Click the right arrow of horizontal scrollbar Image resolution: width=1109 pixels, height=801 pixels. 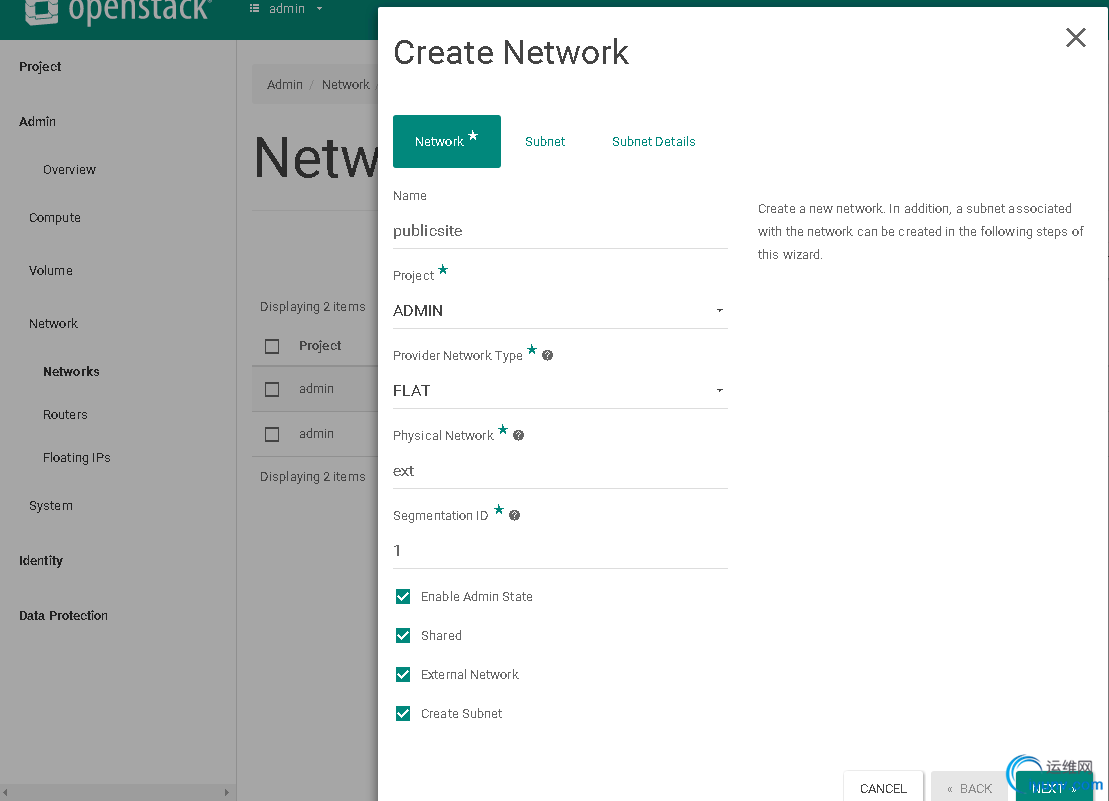(x=226, y=793)
